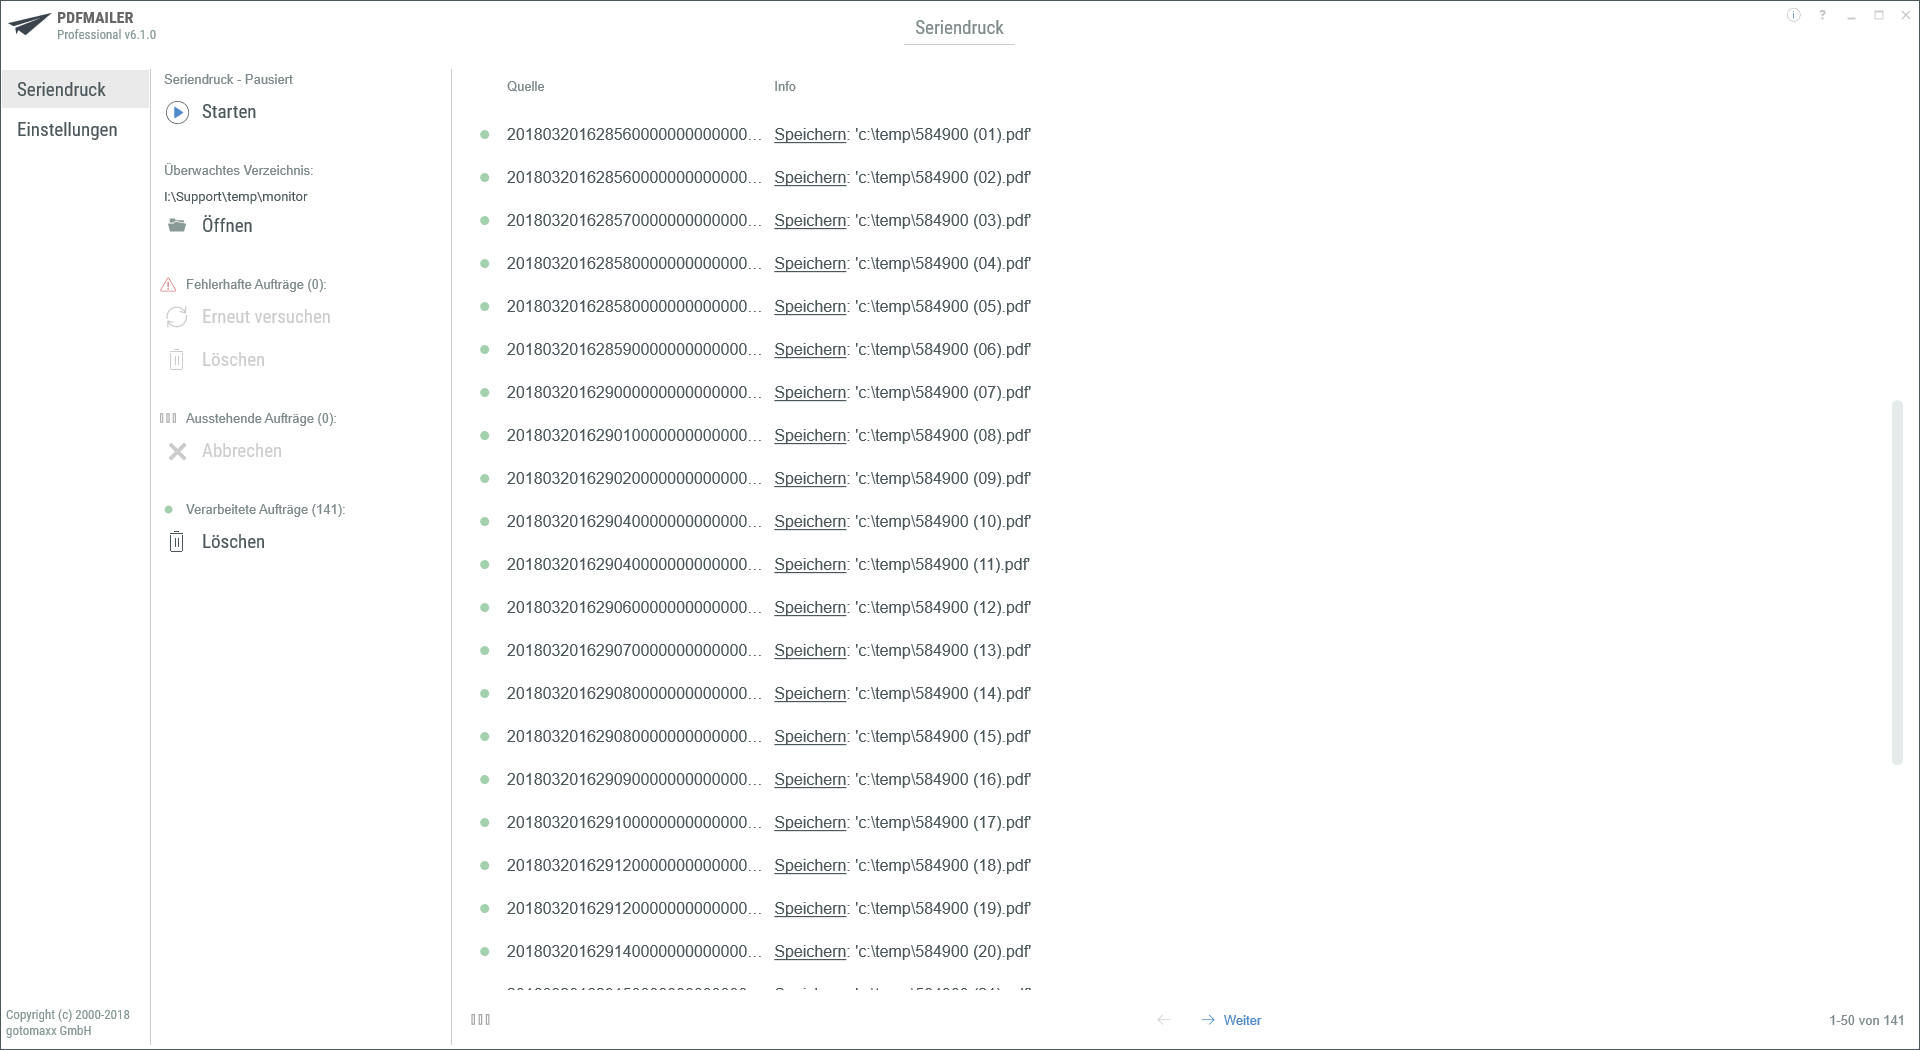Click the PDFMailer paper plane logo
This screenshot has height=1050, width=1920.
coord(28,25)
